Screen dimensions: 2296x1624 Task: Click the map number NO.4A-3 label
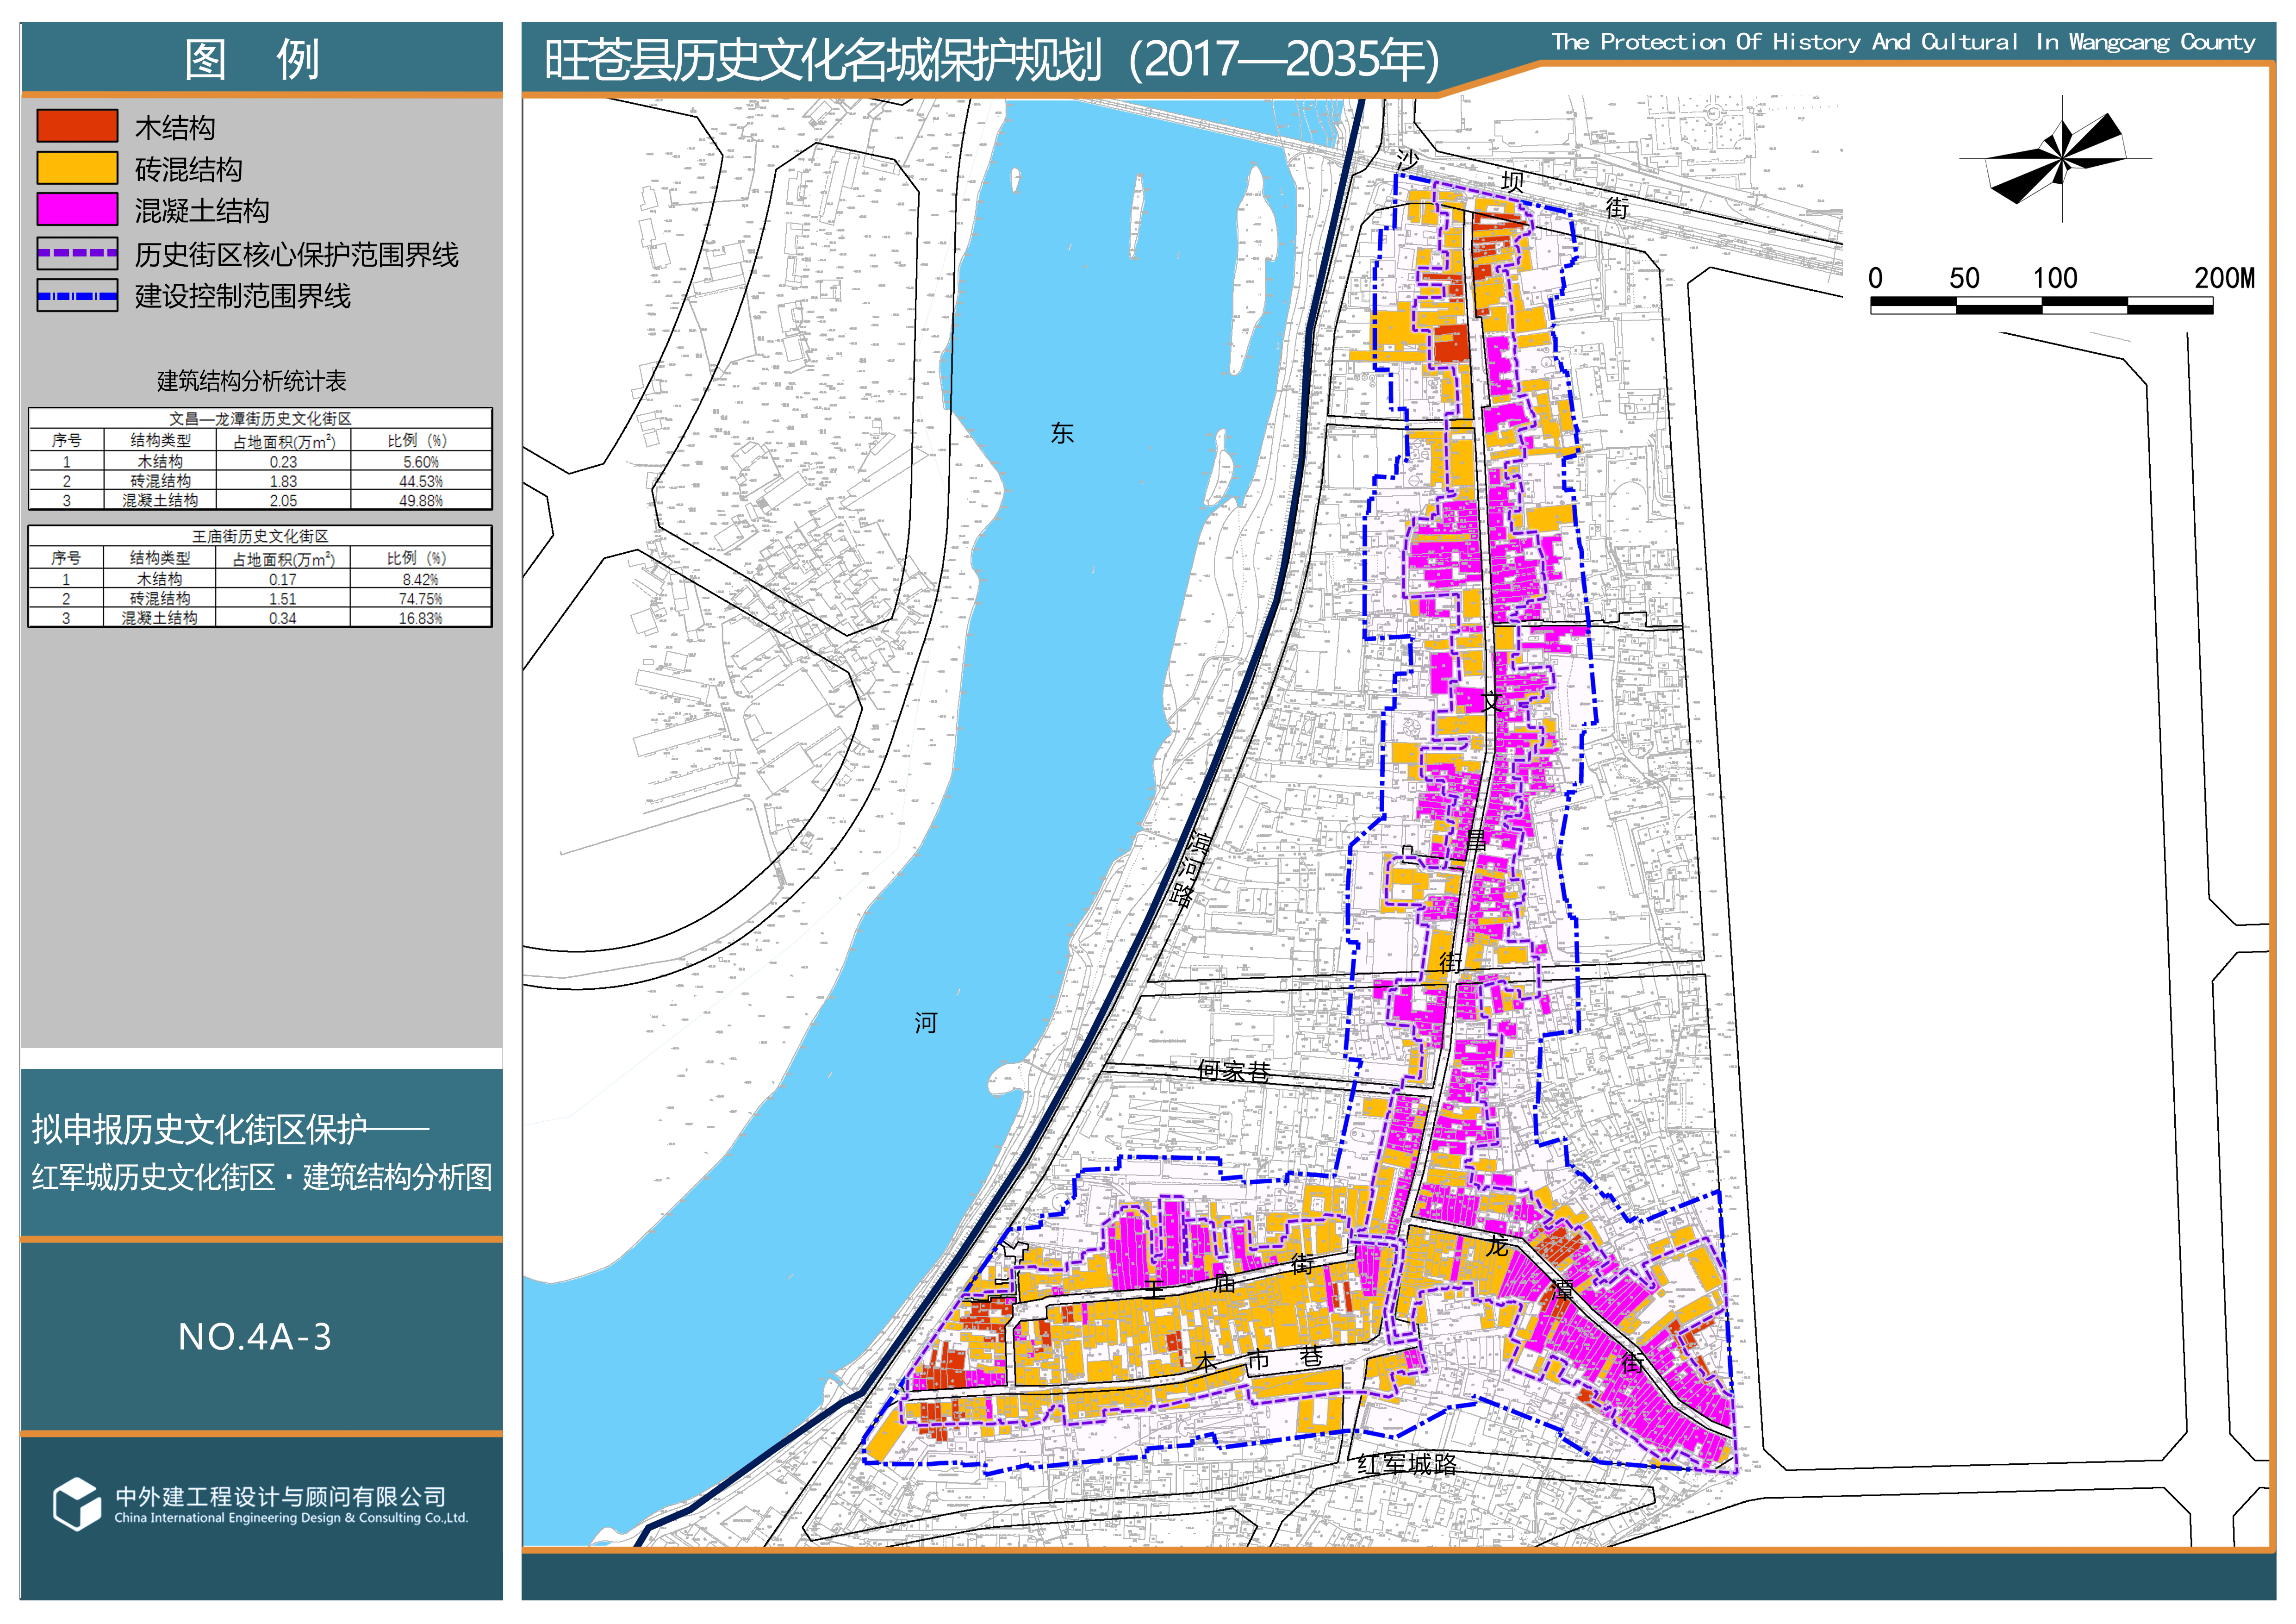pyautogui.click(x=254, y=1337)
